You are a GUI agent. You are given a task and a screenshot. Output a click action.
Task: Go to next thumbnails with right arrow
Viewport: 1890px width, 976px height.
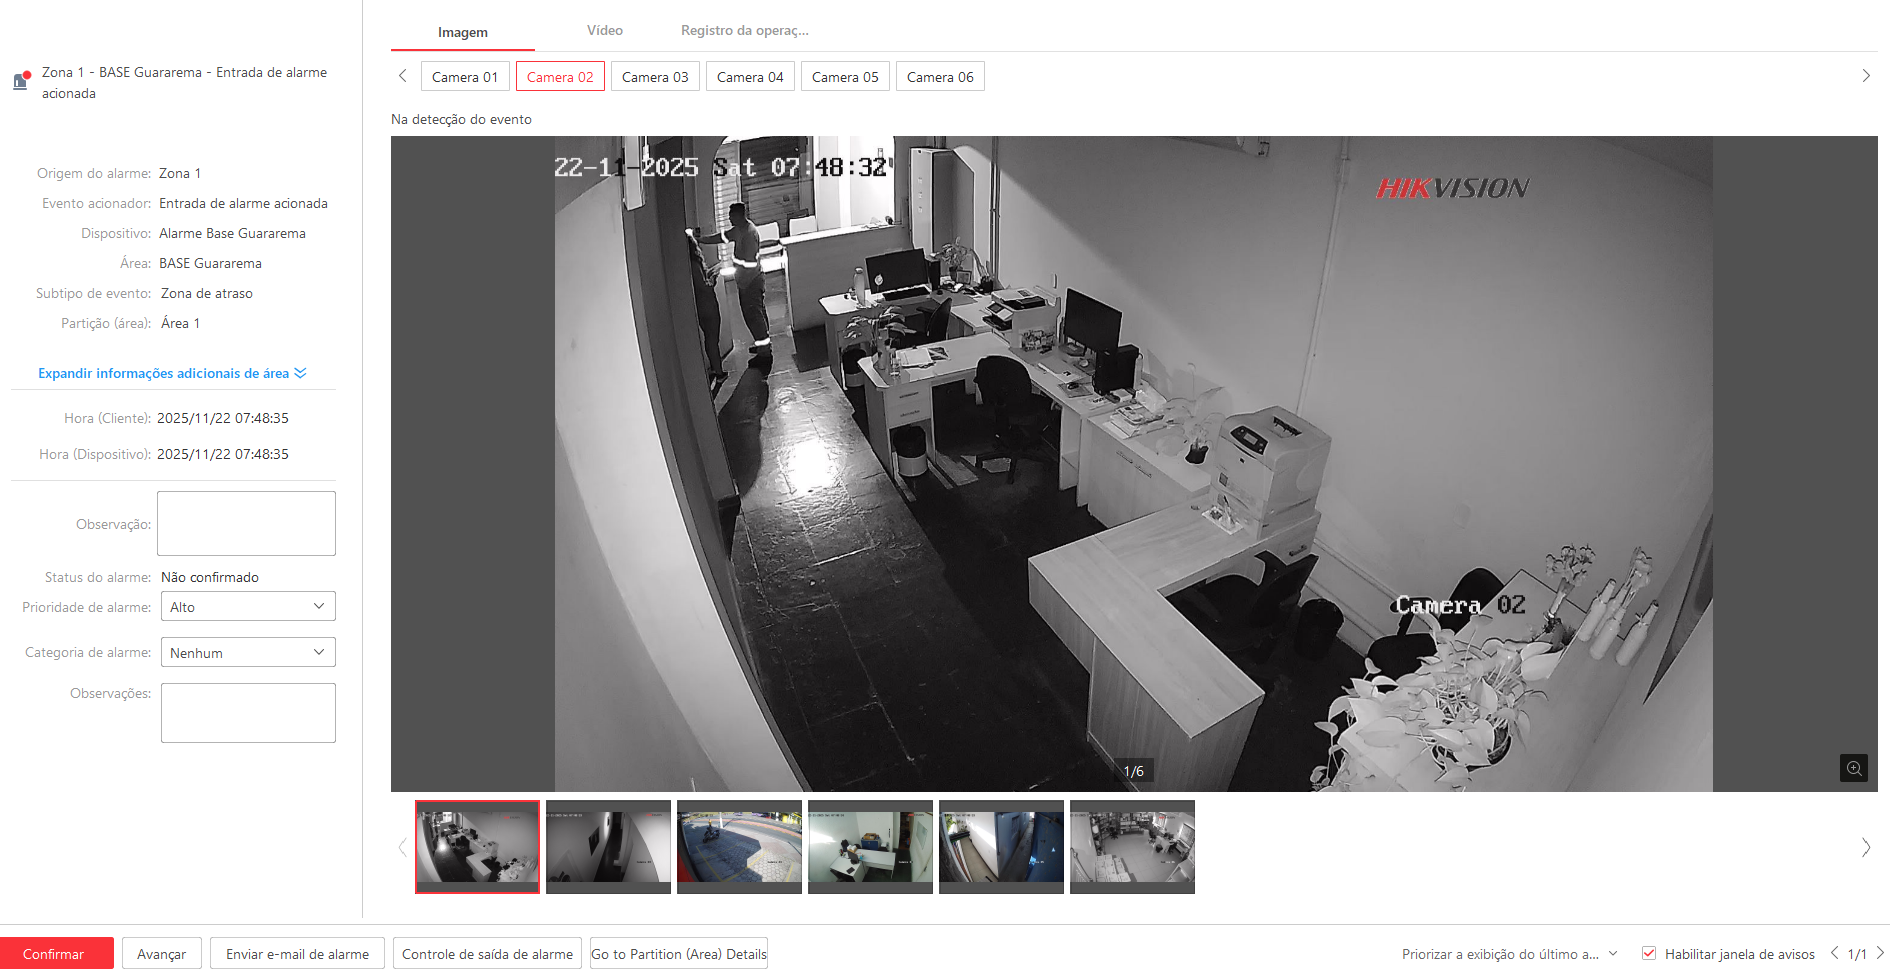coord(1865,848)
